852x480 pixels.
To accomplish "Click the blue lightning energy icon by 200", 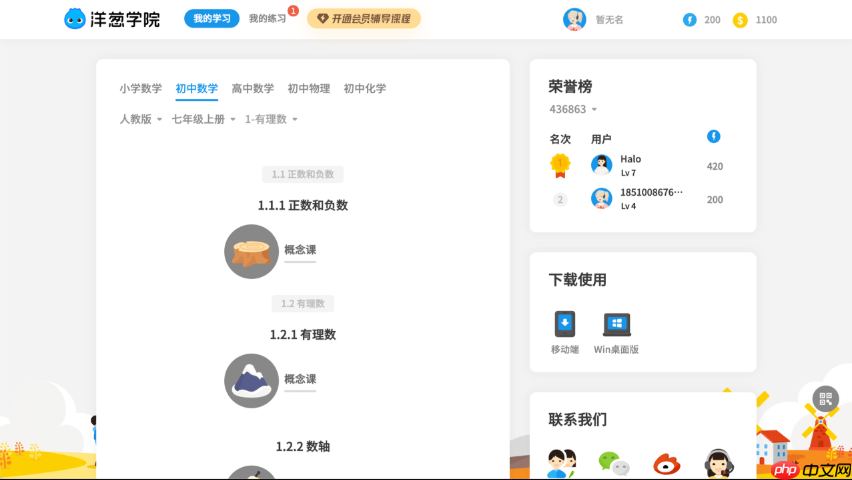I will (690, 20).
